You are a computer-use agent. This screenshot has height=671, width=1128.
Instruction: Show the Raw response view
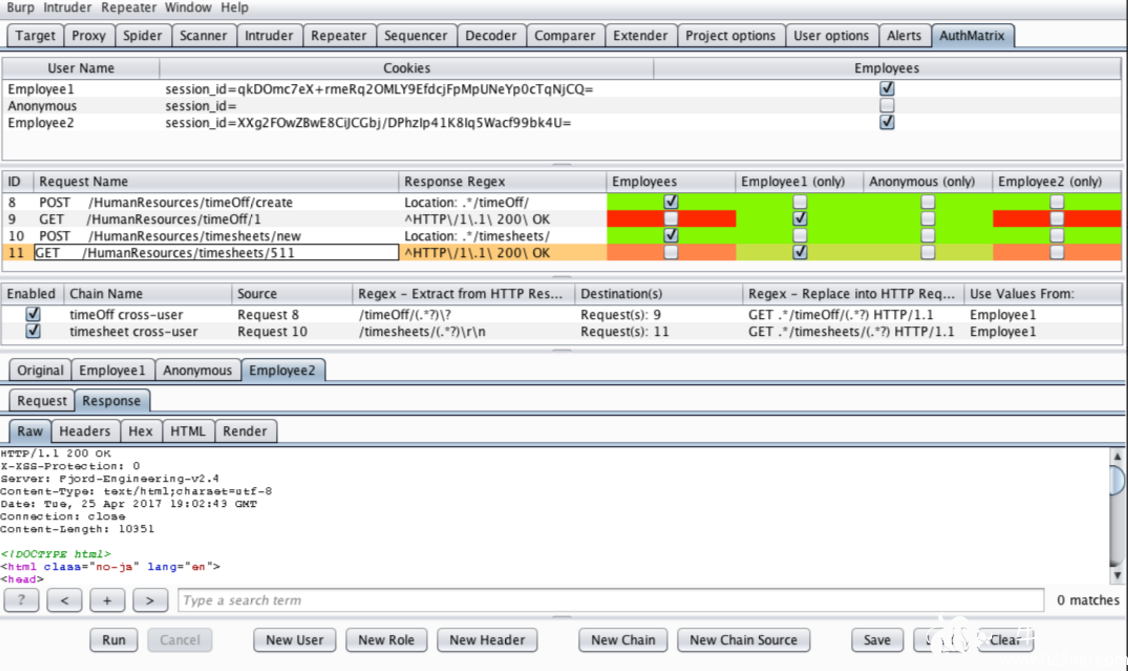(30, 431)
